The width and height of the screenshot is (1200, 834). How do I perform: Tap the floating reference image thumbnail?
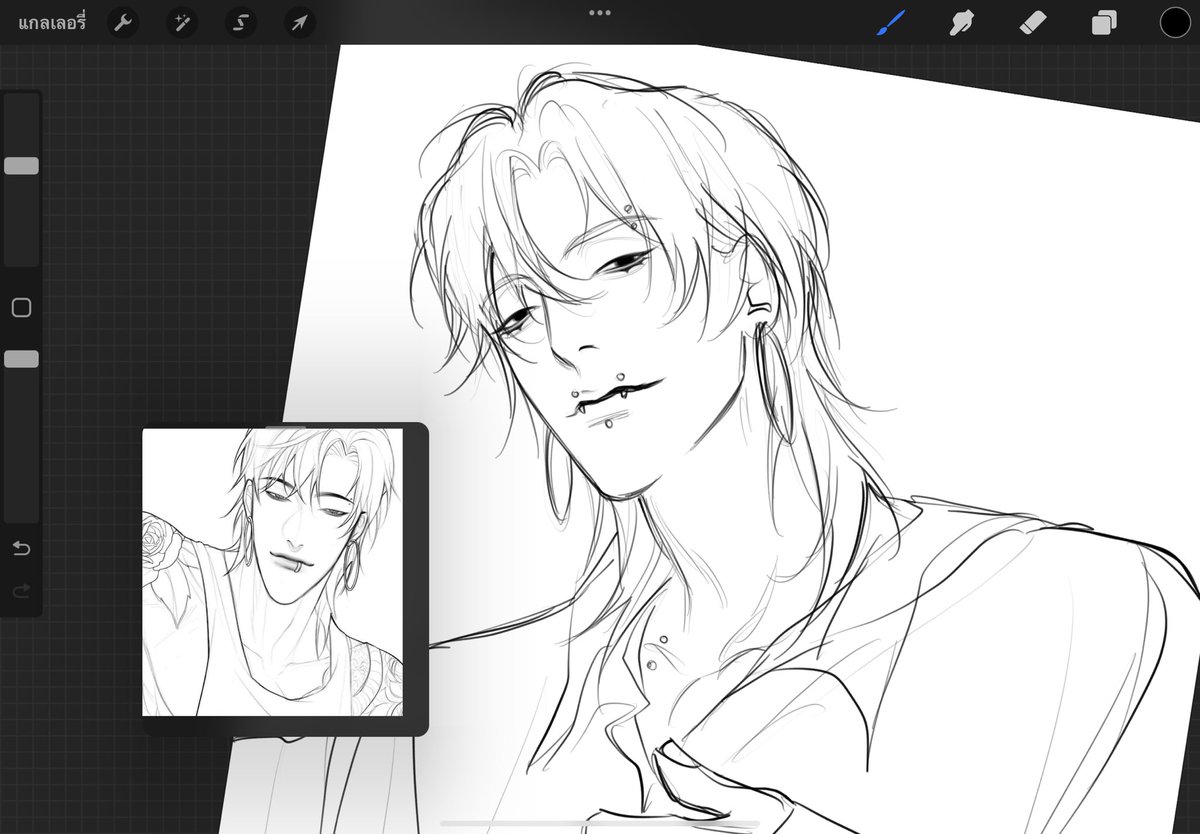pos(272,572)
